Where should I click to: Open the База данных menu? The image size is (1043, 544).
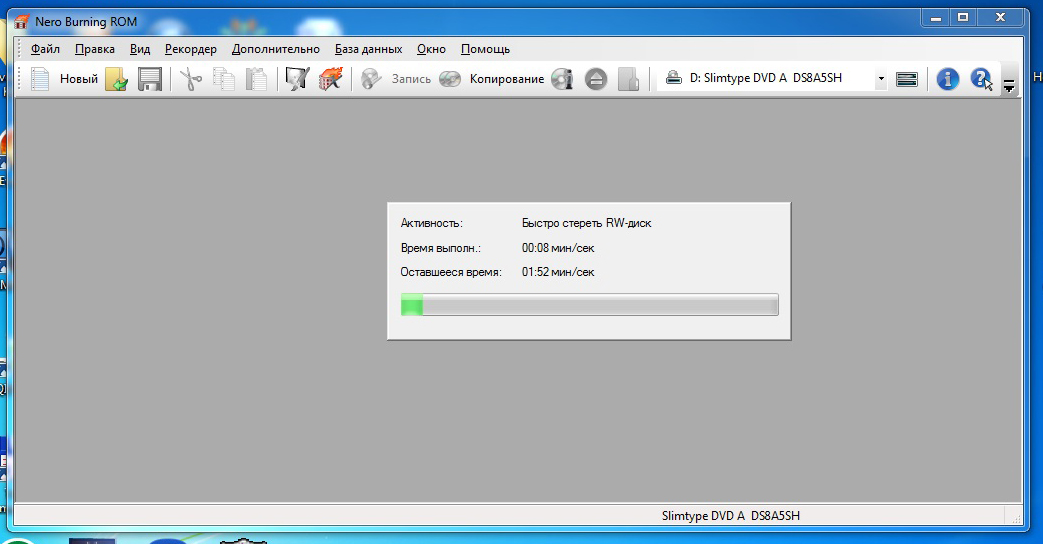tap(369, 49)
